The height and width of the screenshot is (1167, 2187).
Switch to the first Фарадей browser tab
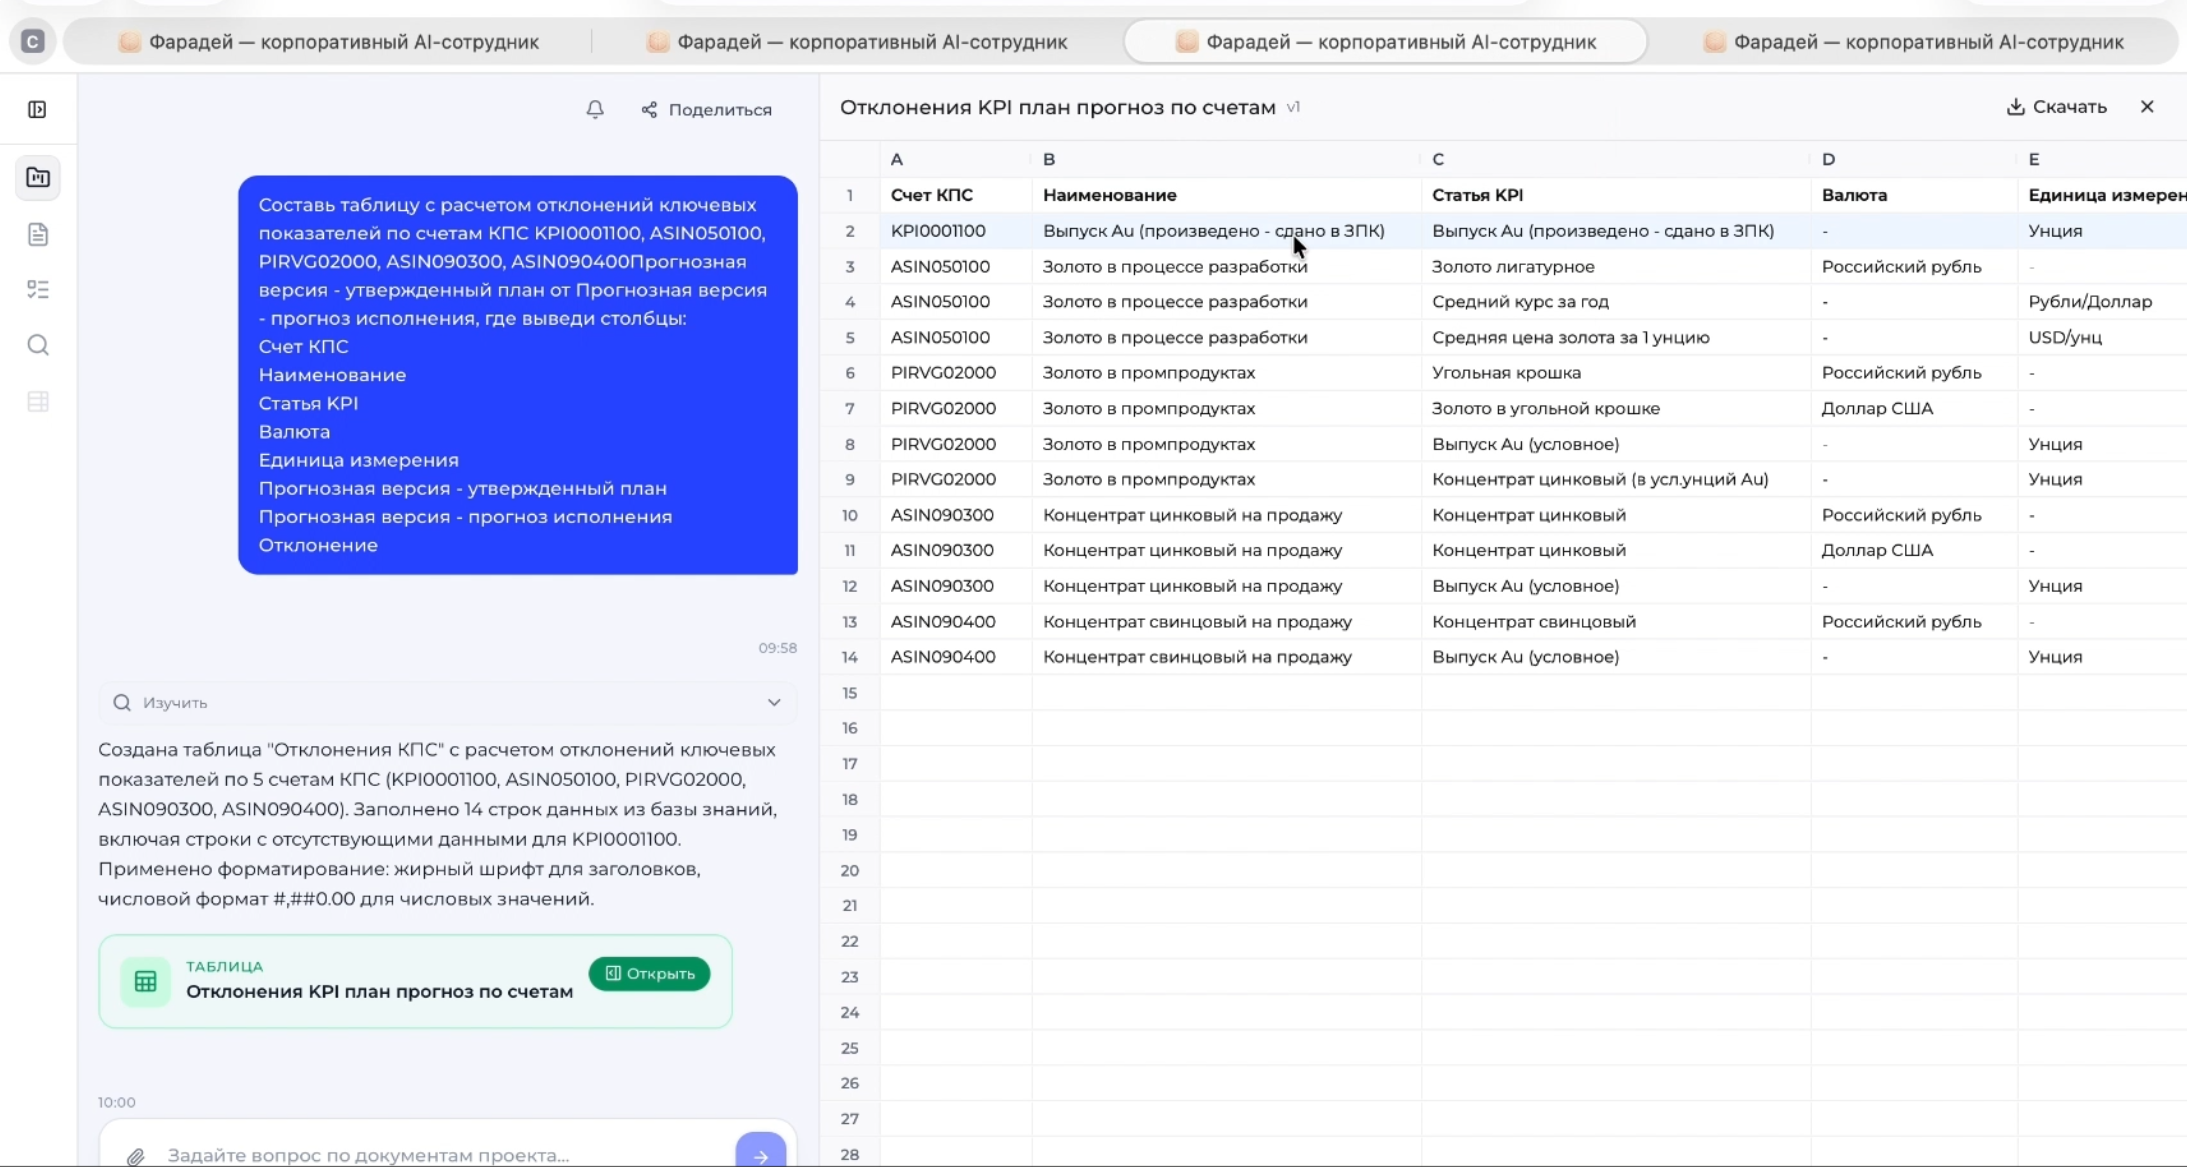pyautogui.click(x=329, y=41)
